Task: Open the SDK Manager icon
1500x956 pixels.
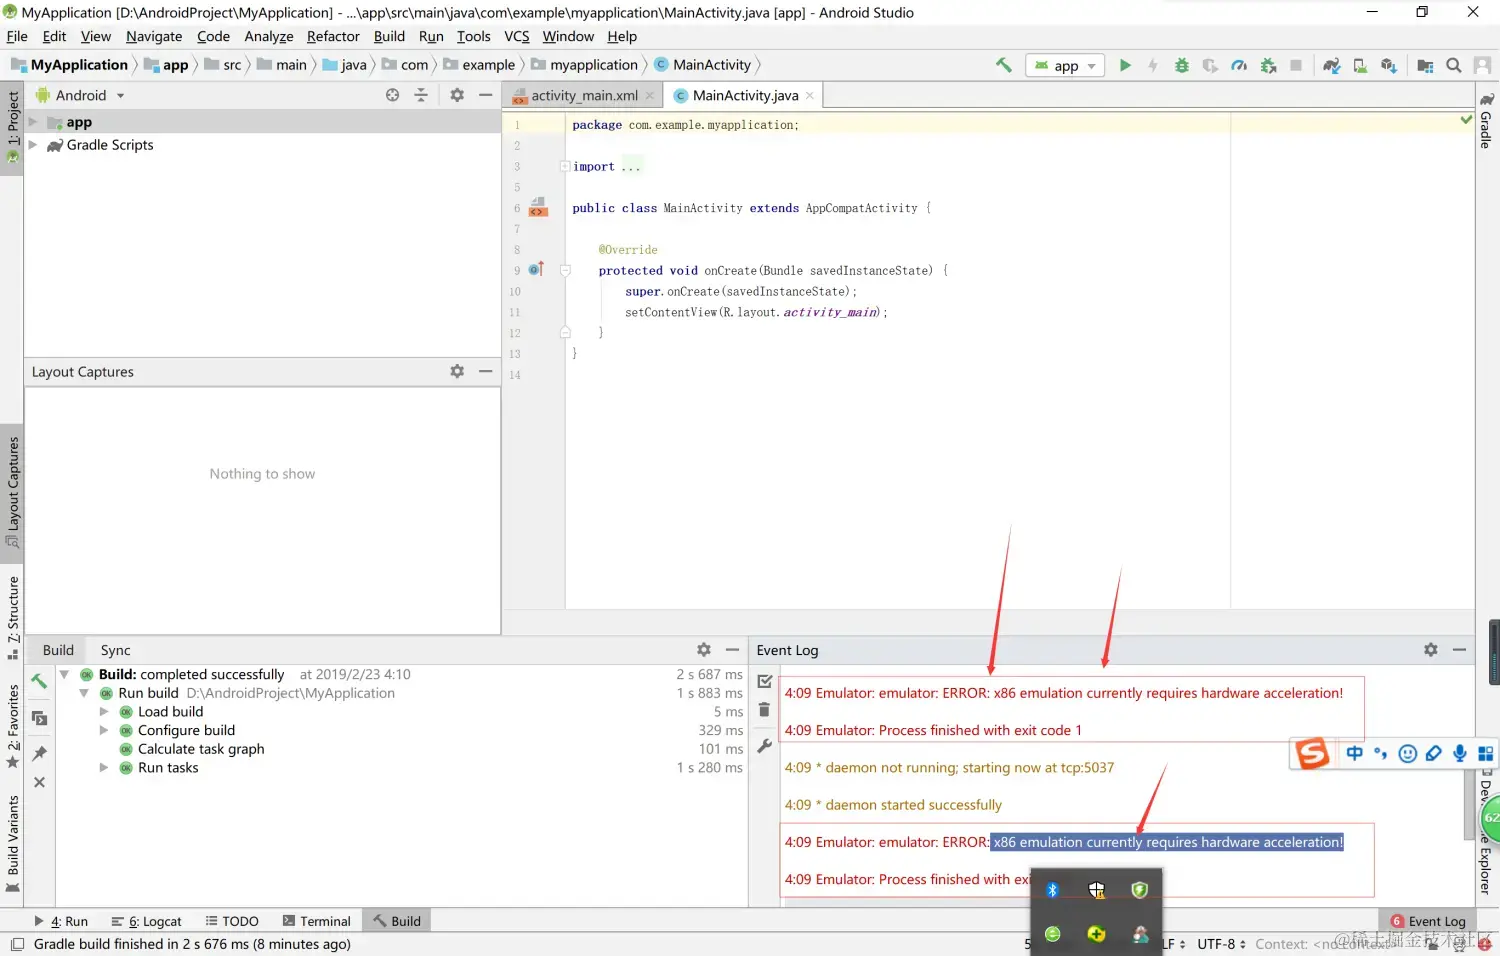Action: tap(1389, 65)
